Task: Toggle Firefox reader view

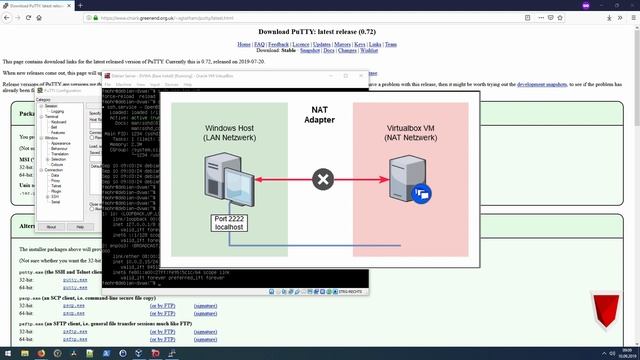Action: [x=527, y=18]
